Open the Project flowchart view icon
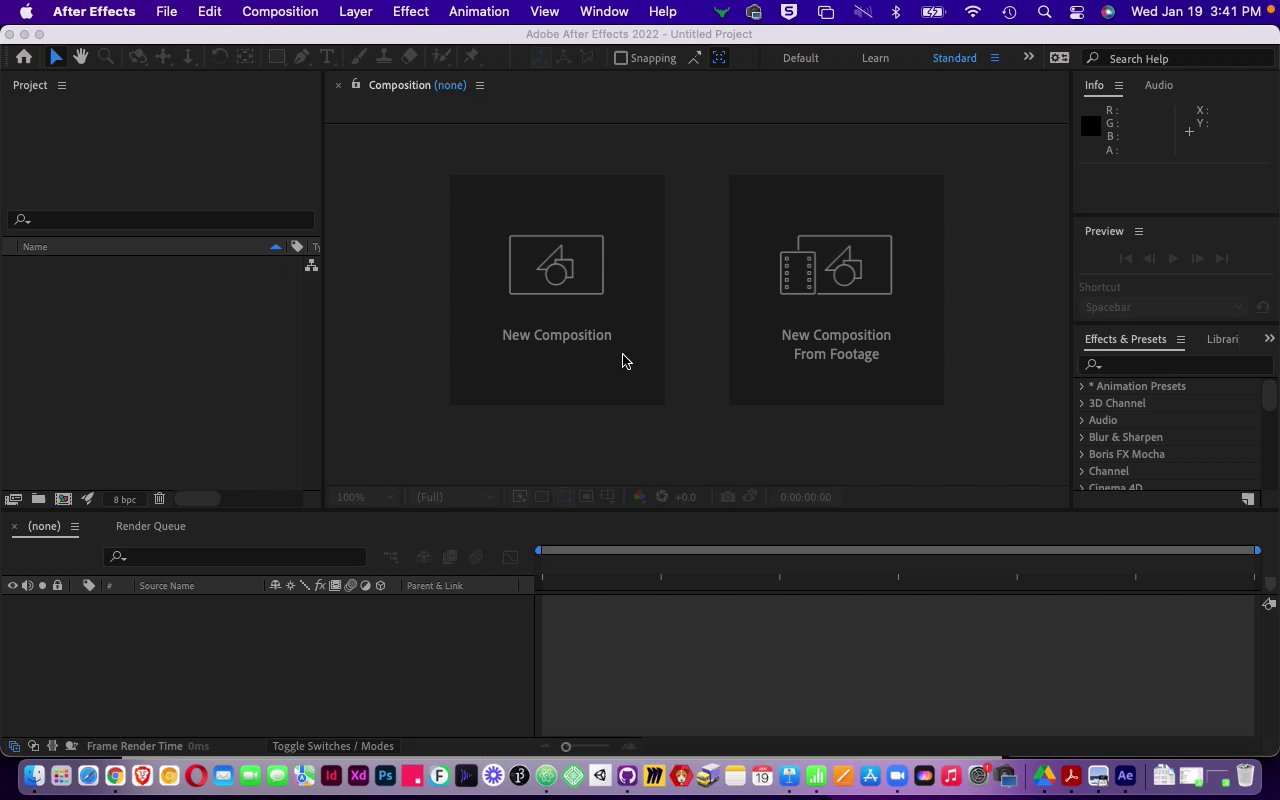This screenshot has height=800, width=1280. [x=311, y=265]
